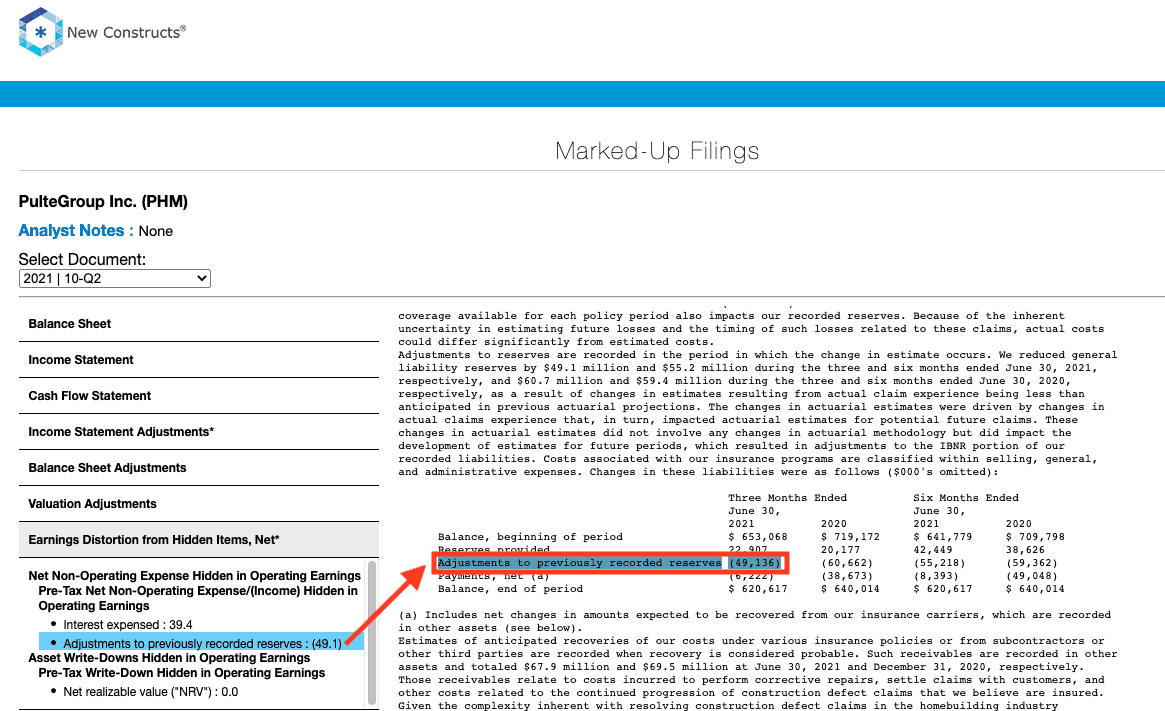Select Adjustments to previously recorded reserves : (49.1) item
1165x711 pixels.
(x=202, y=643)
